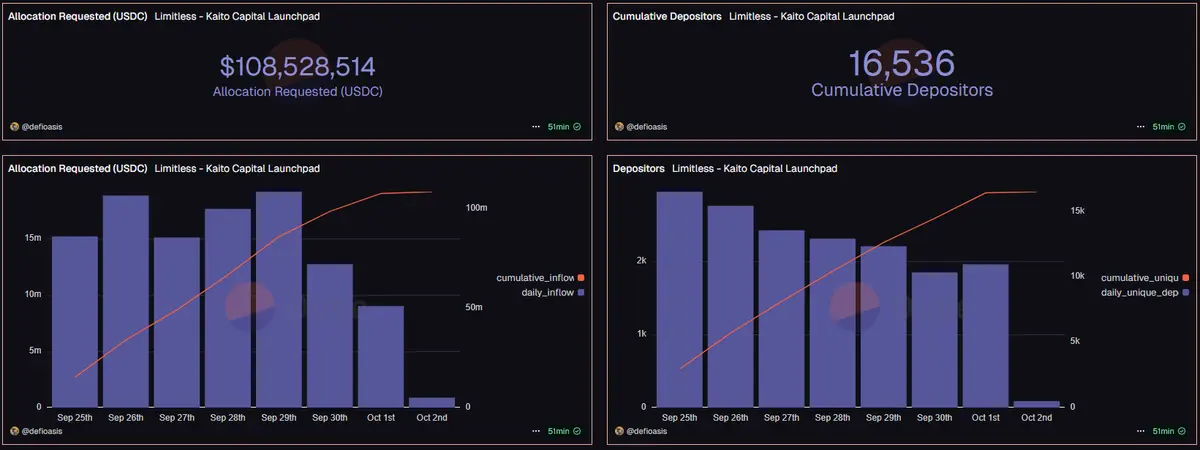Click the orange swatch beside cumulative_inflow
The height and width of the screenshot is (450, 1200).
click(580, 277)
